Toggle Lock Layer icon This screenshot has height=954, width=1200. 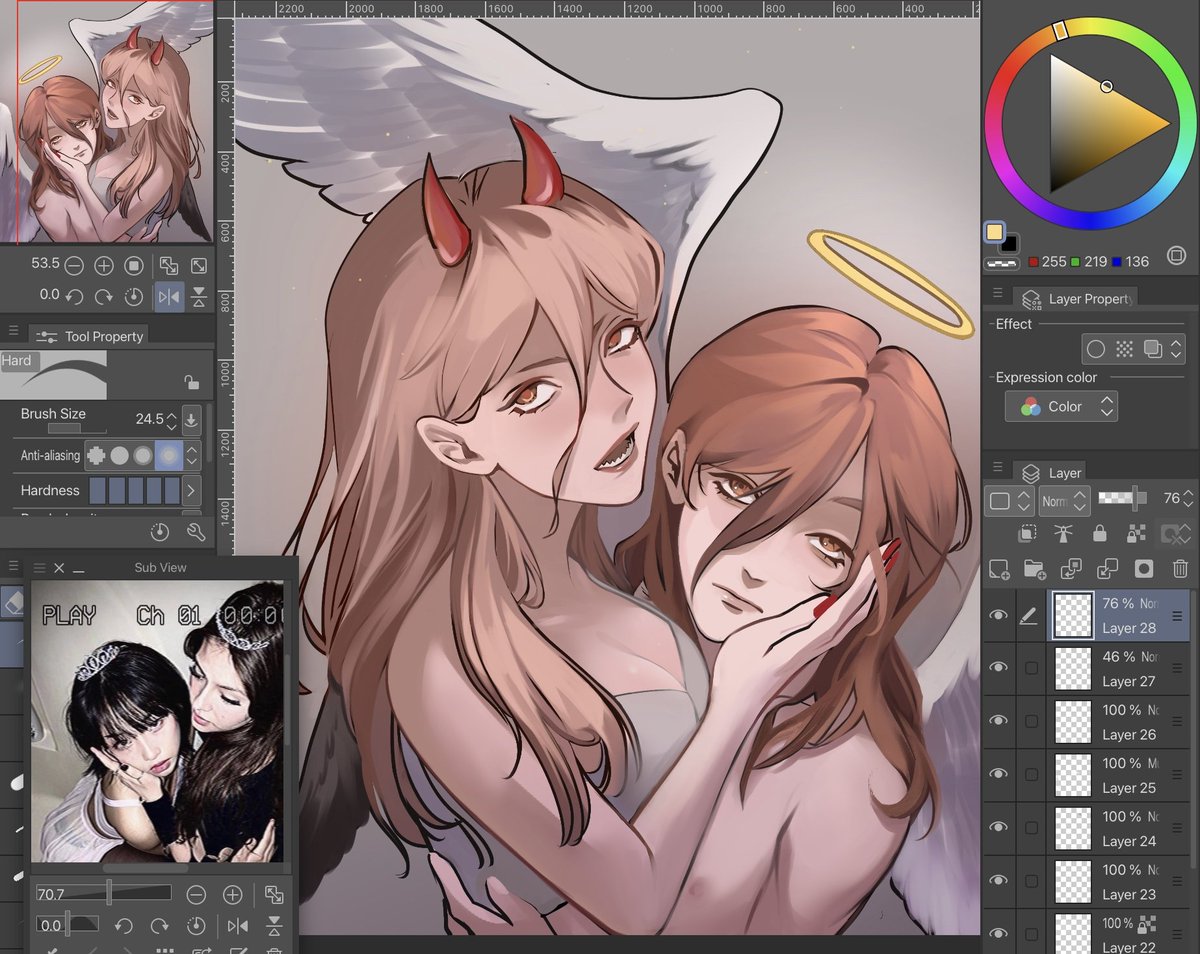[x=1100, y=533]
